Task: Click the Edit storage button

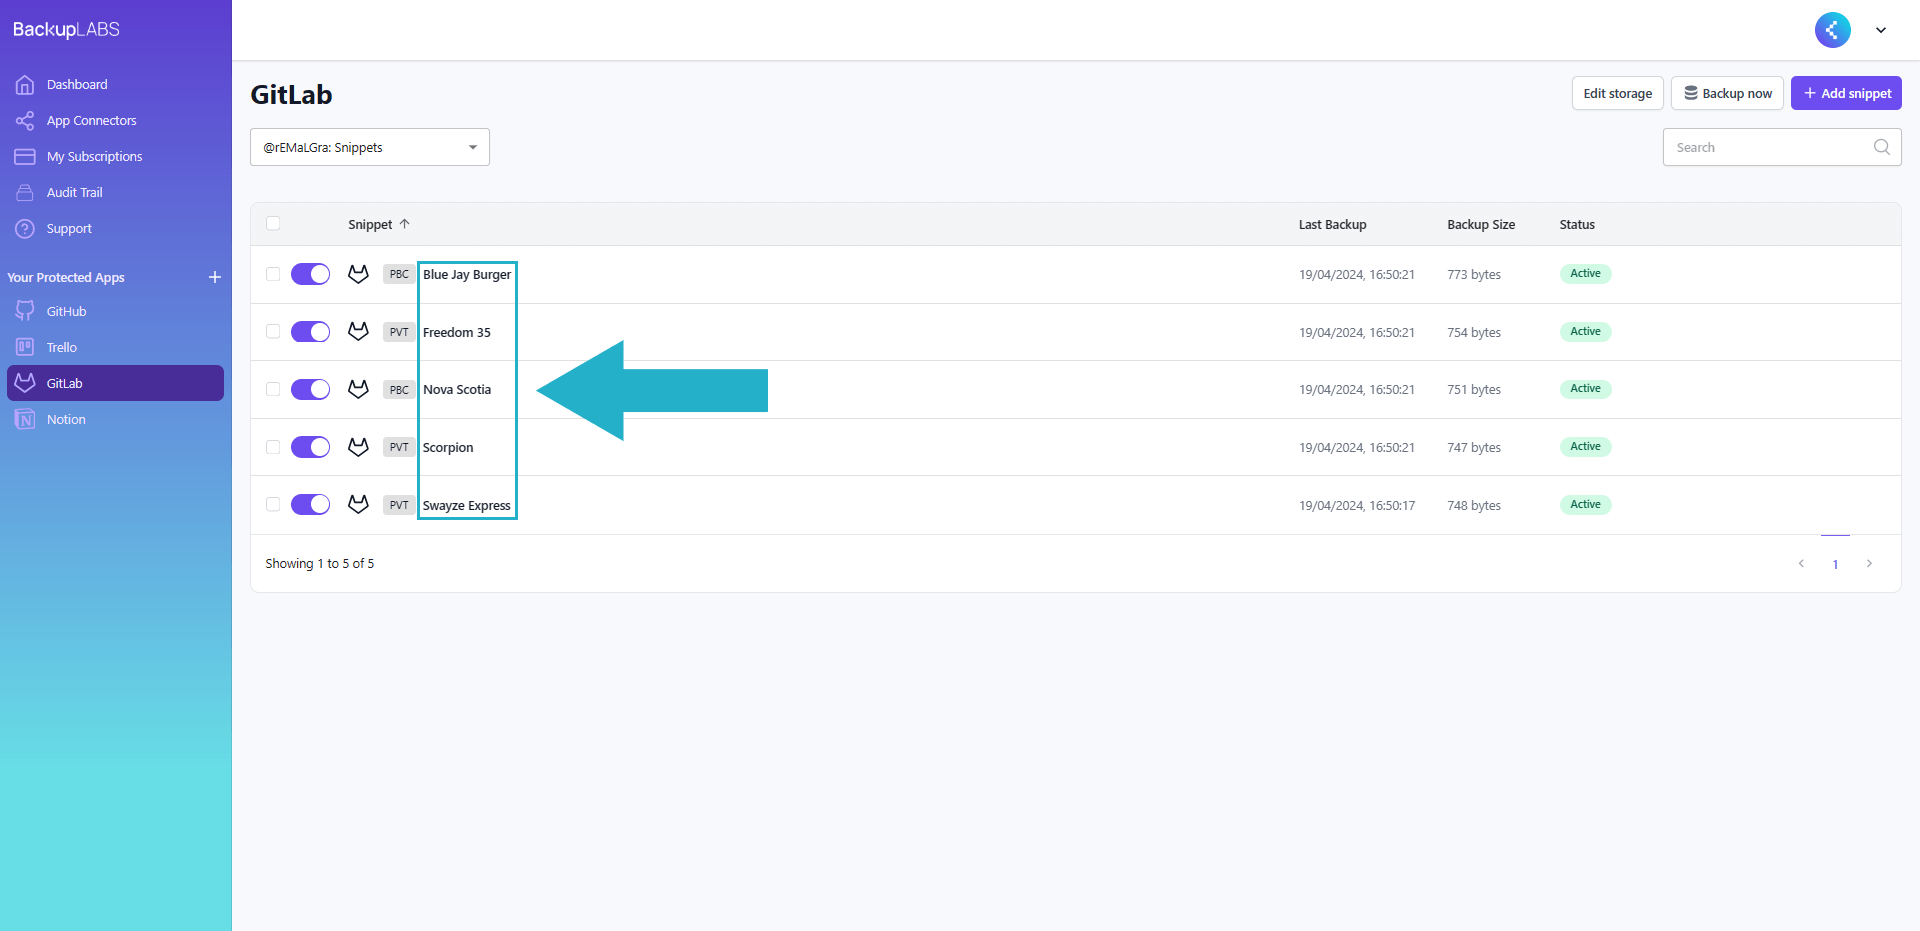Action: [1618, 93]
